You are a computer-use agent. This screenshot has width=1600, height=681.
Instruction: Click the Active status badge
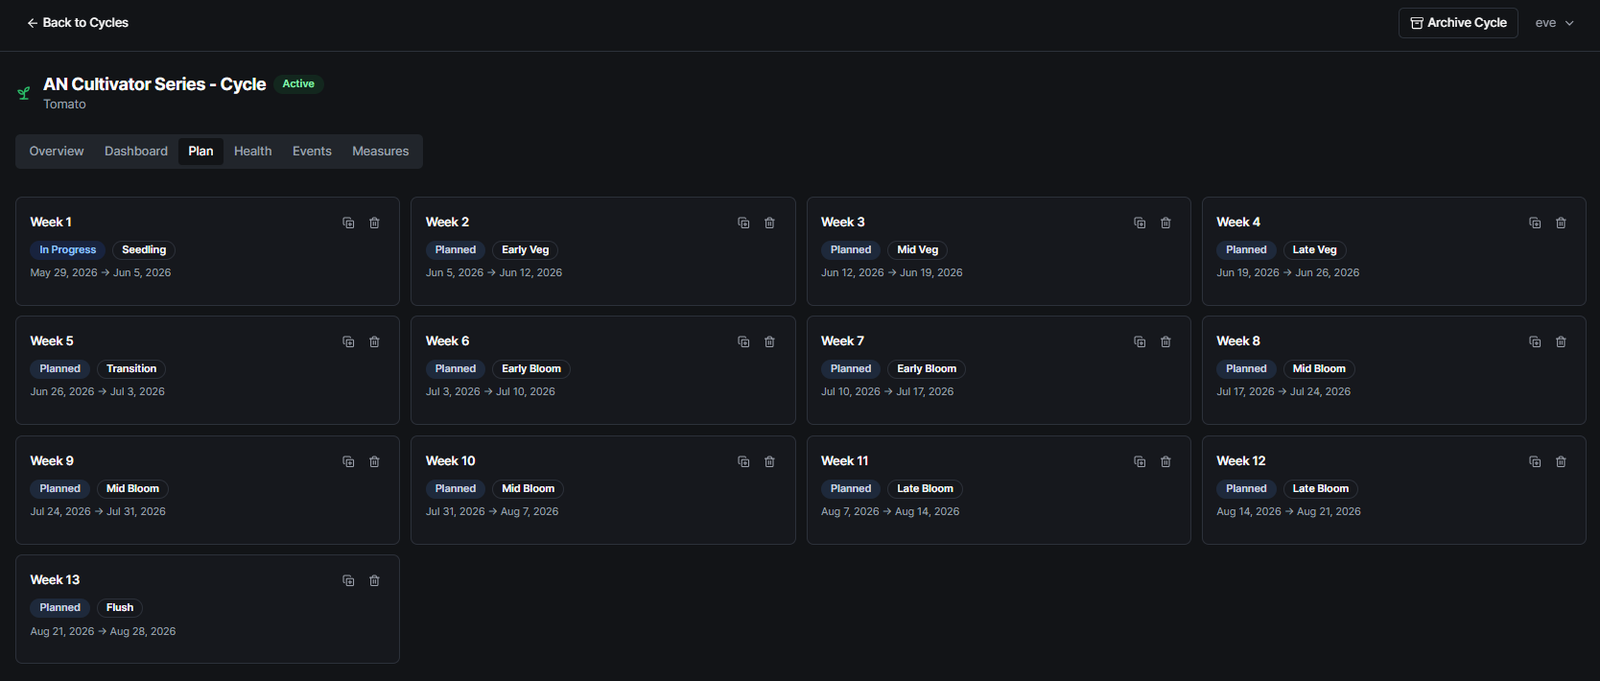[298, 84]
